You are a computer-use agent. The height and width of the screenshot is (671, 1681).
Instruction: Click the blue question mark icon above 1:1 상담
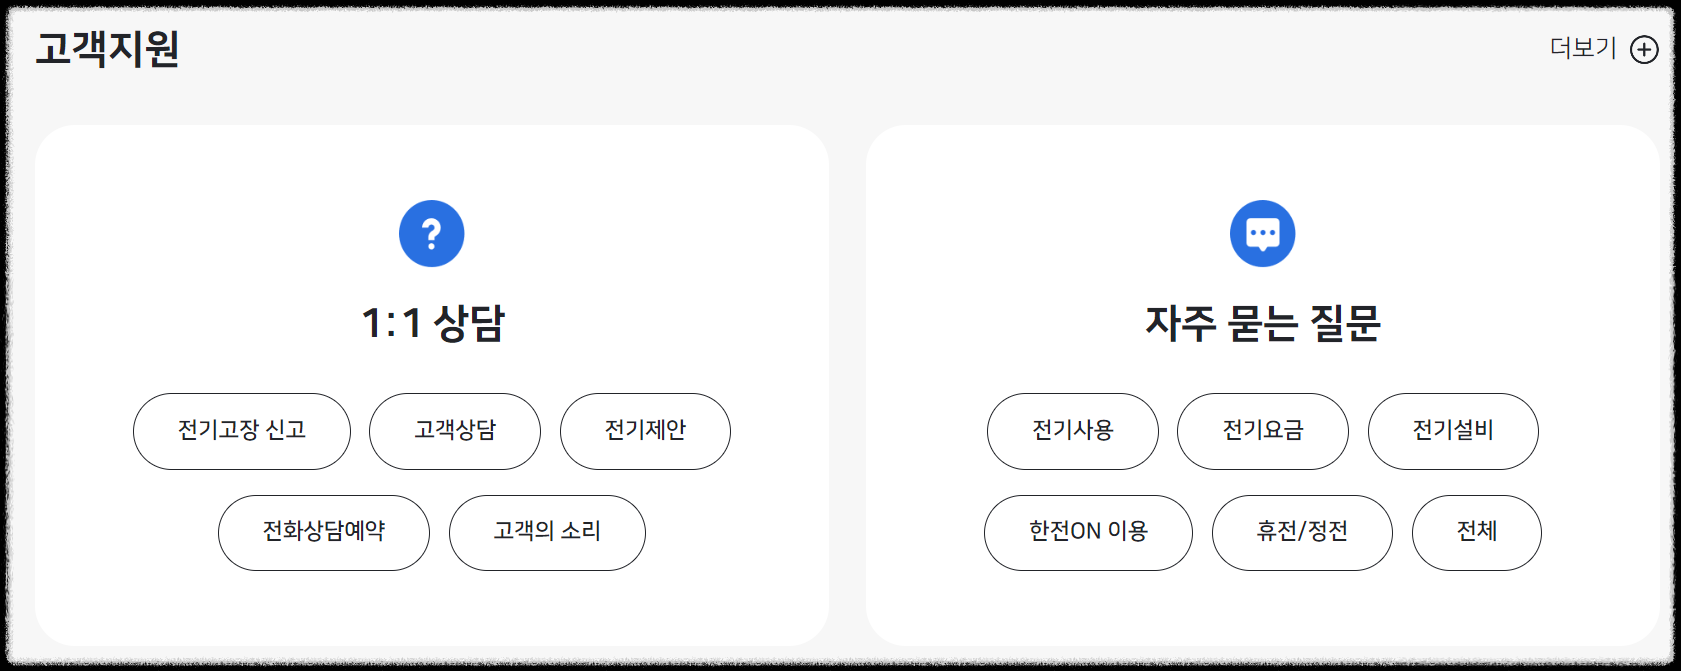click(432, 232)
